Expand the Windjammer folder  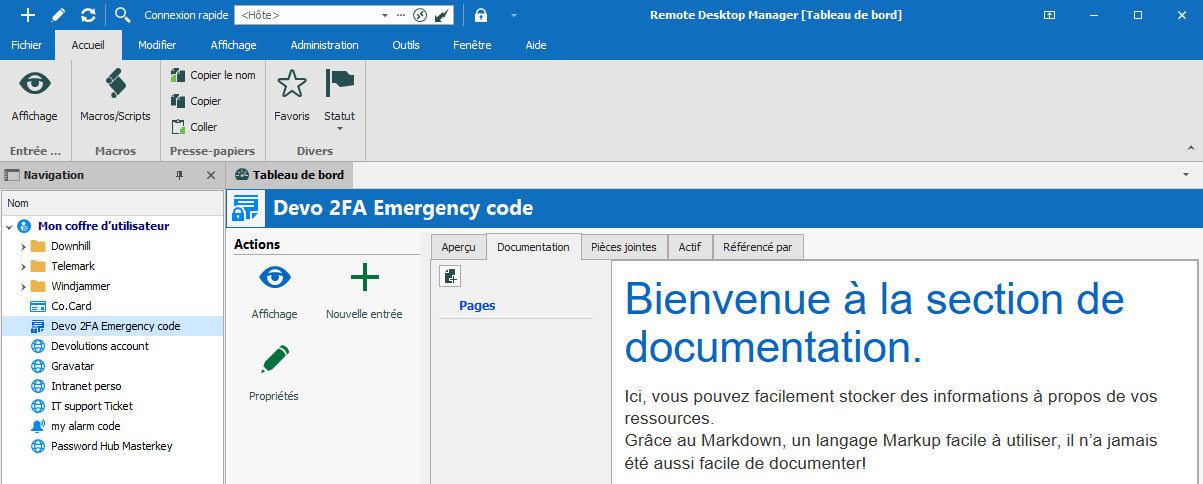[23, 286]
